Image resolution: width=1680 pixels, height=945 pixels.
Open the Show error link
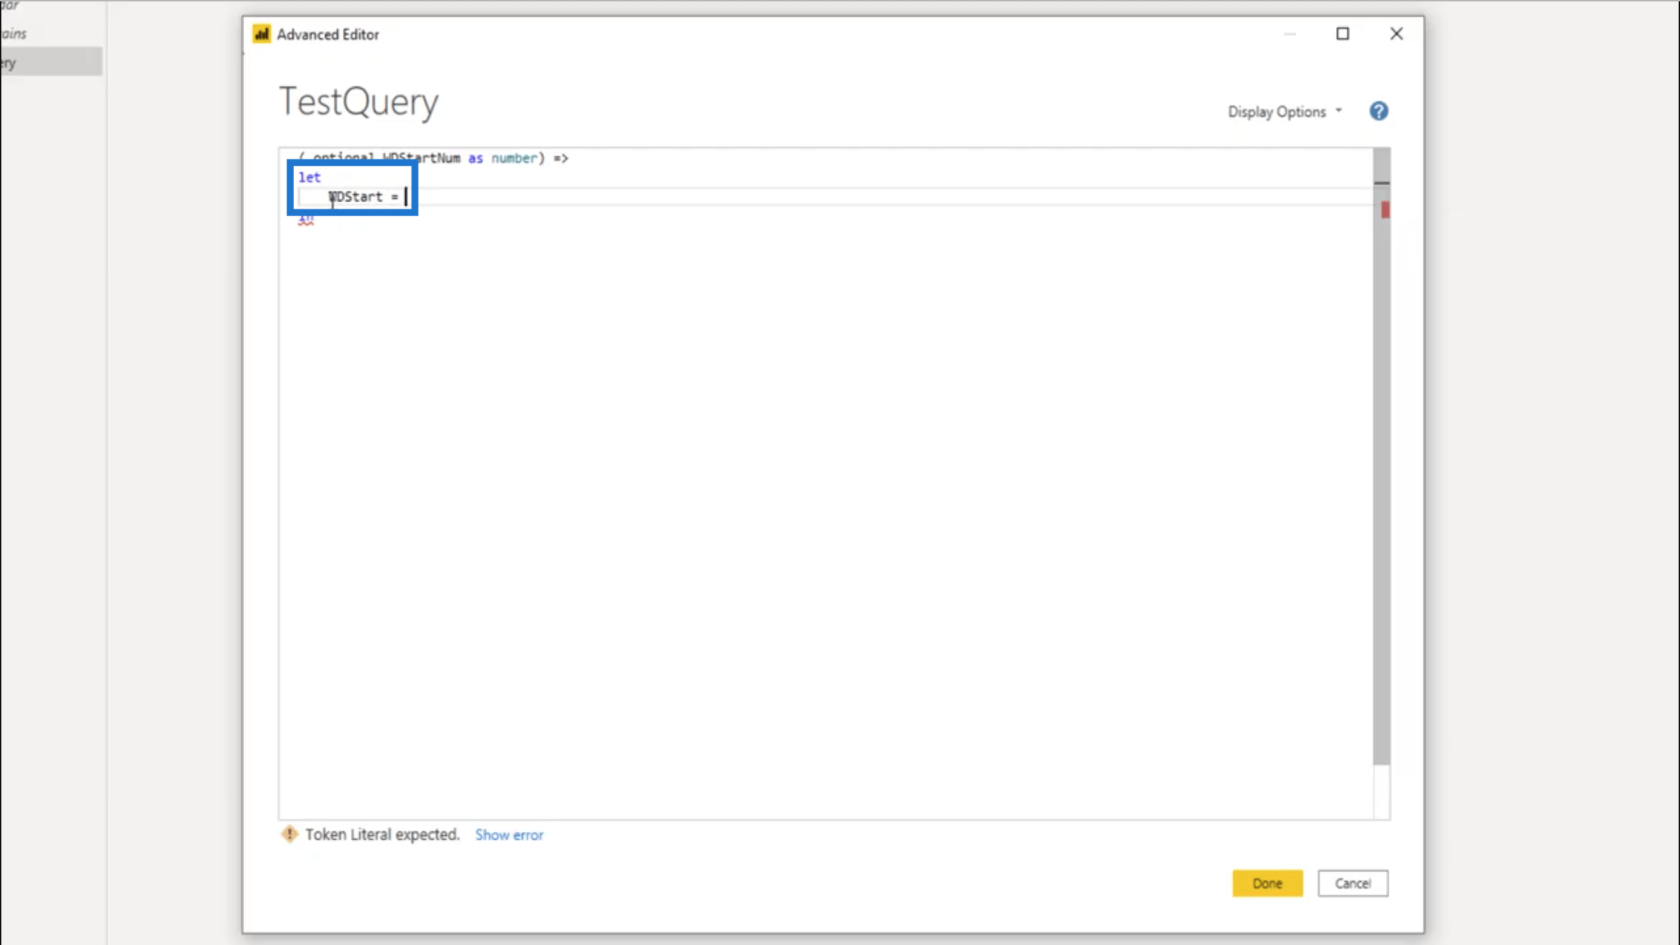509,835
